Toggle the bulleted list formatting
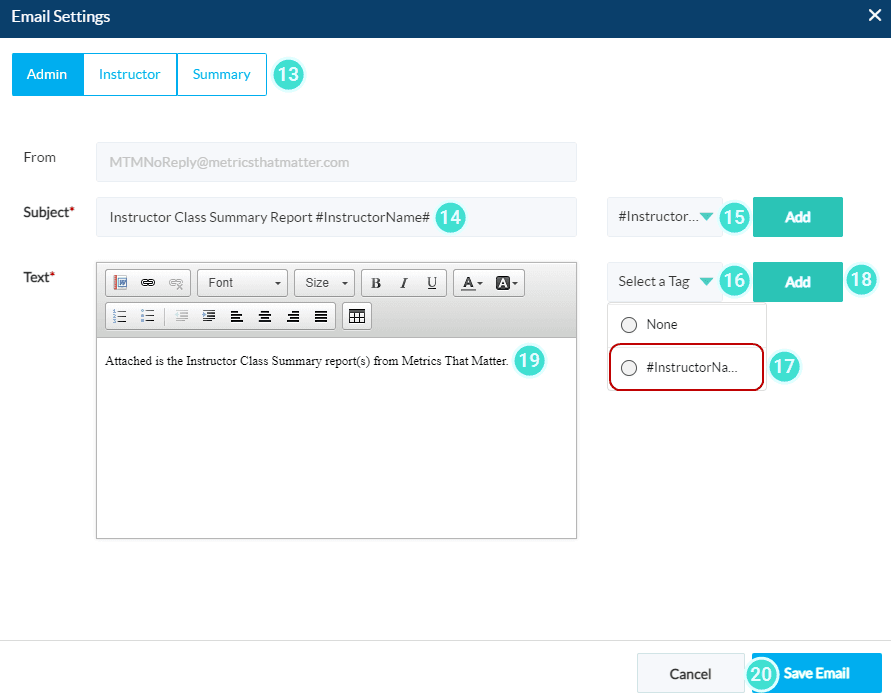The height and width of the screenshot is (697, 891). pyautogui.click(x=147, y=315)
